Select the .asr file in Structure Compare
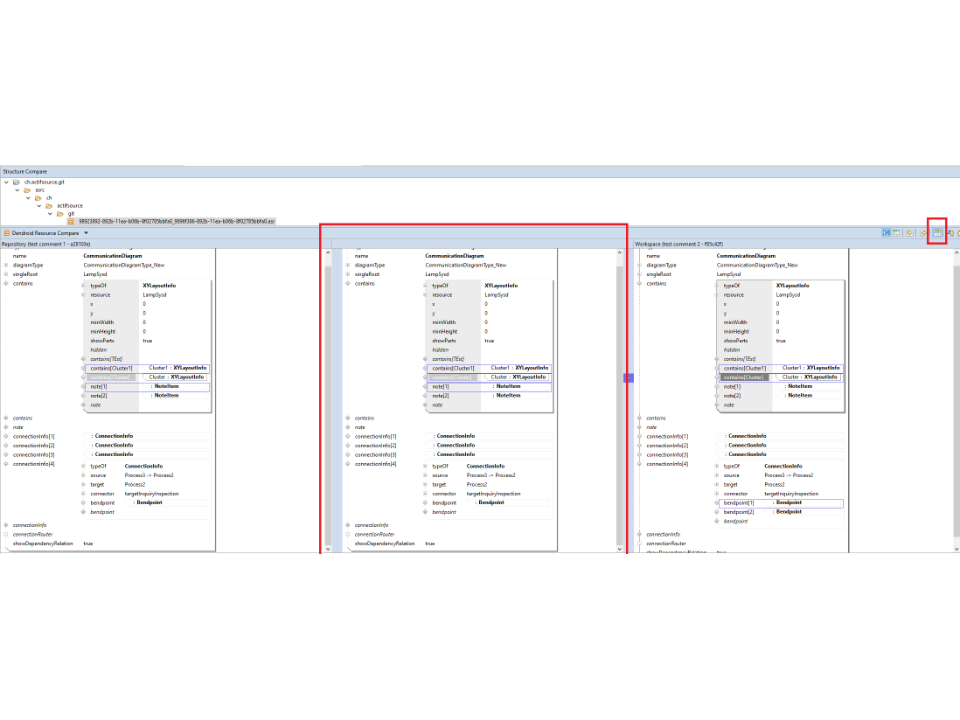Viewport: 960px width, 720px height. 175,221
